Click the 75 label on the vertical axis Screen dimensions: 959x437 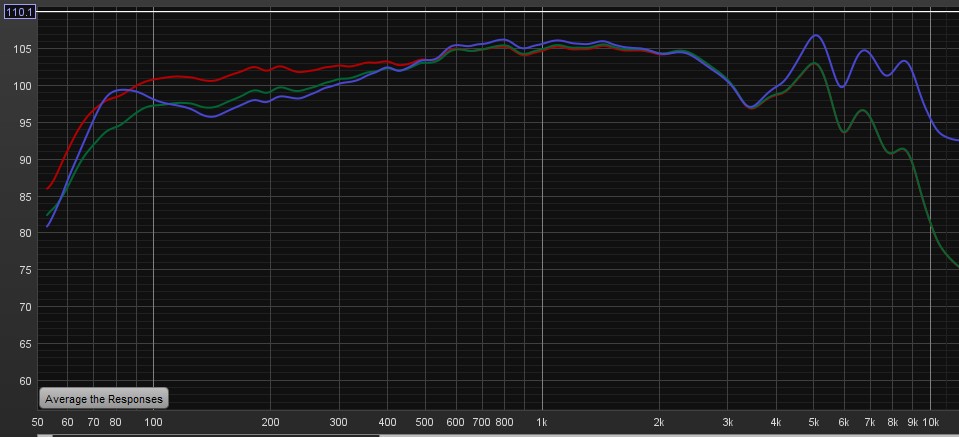coord(24,270)
